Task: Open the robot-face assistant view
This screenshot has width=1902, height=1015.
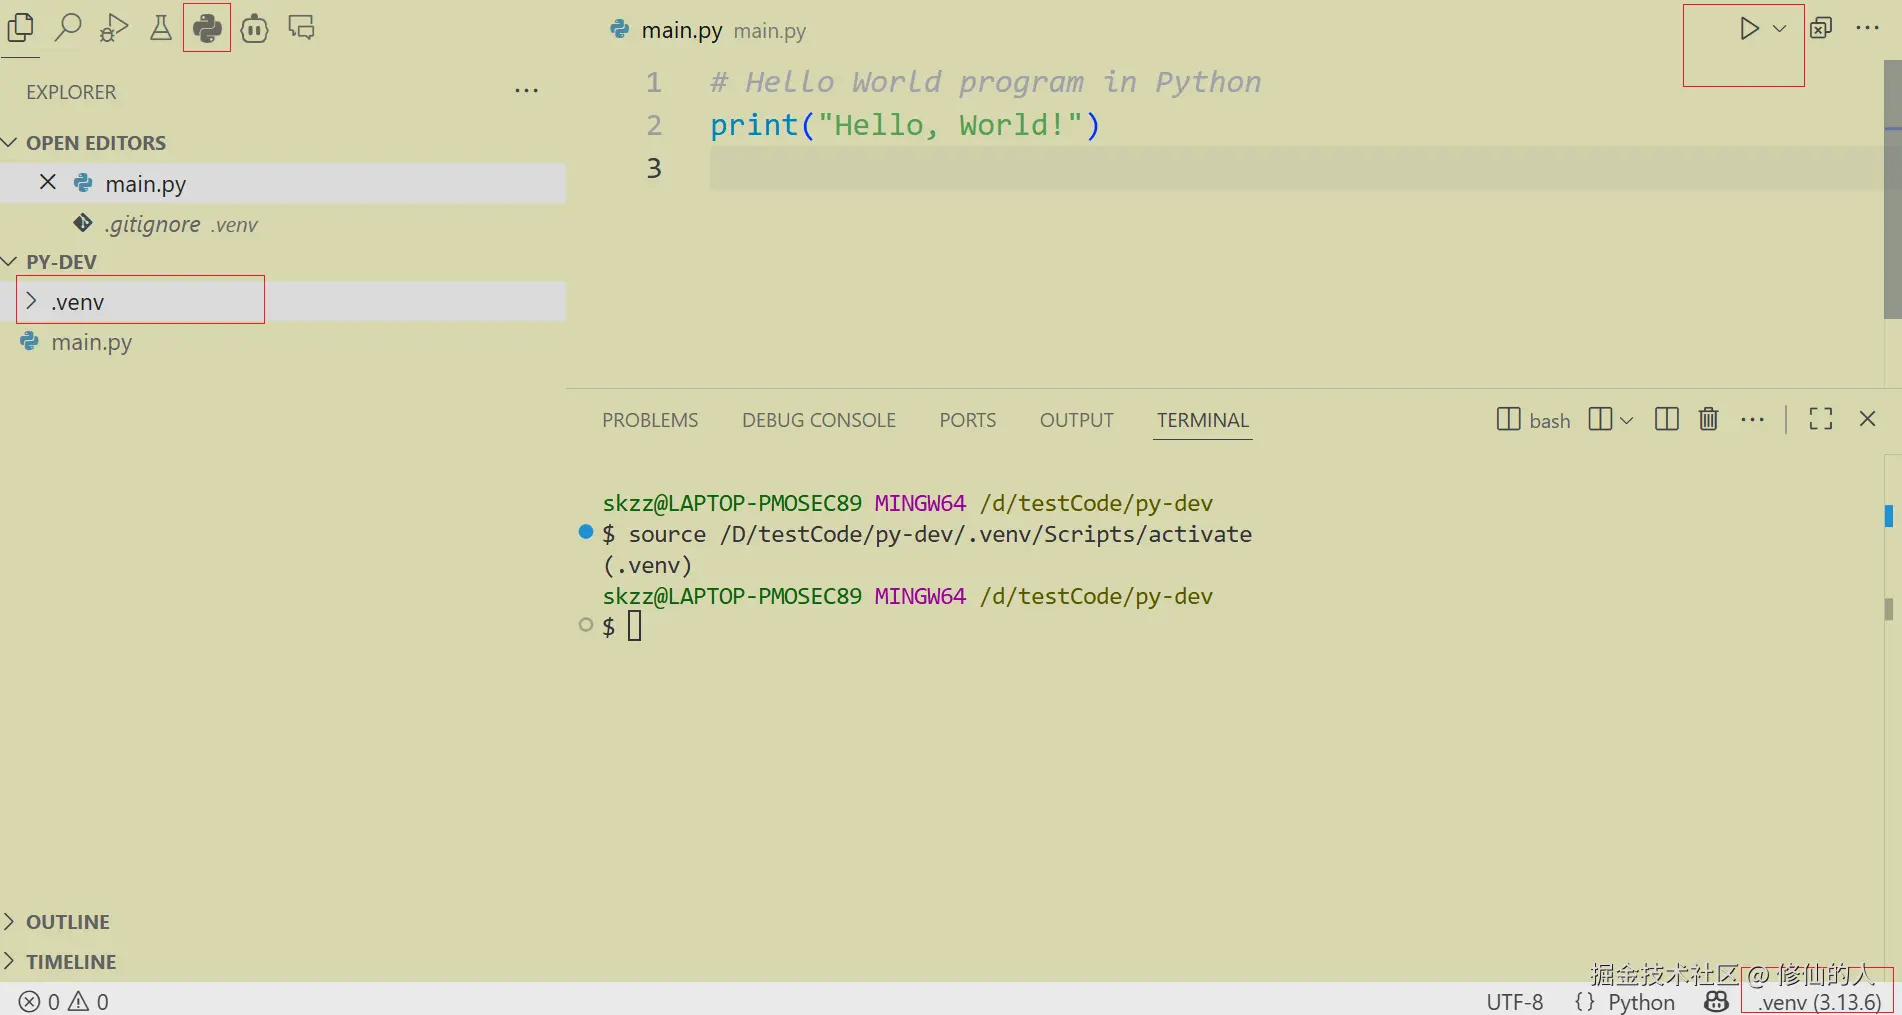Action: pyautogui.click(x=254, y=28)
